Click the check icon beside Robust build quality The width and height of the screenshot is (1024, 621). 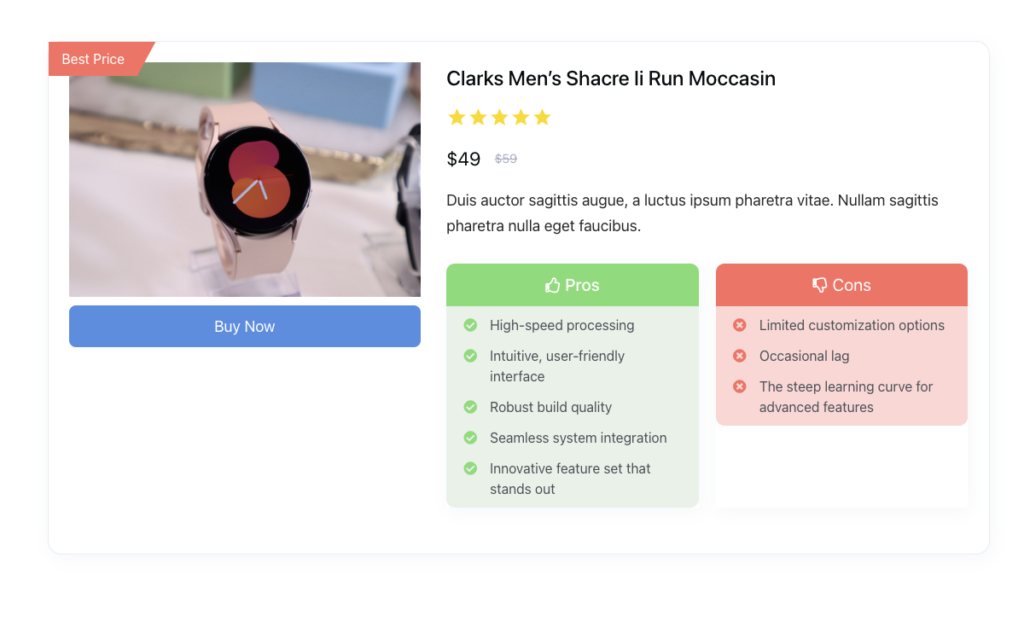[470, 407]
